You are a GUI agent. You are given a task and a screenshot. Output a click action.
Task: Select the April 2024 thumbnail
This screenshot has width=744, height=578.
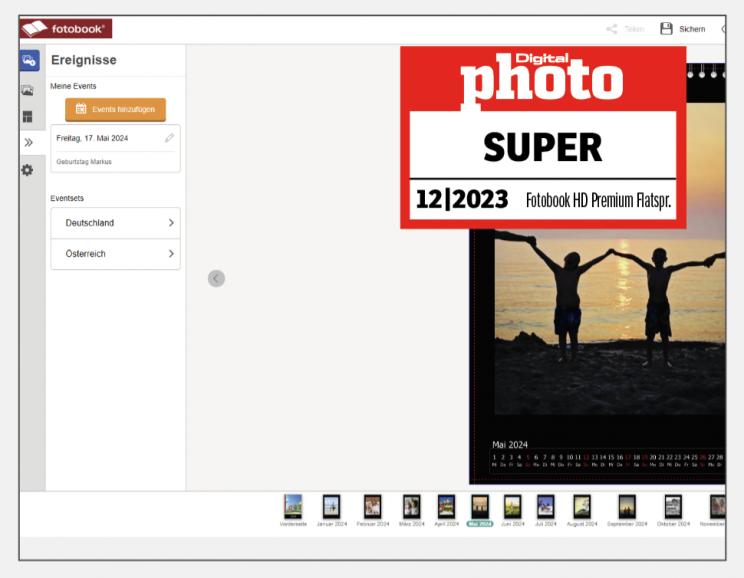(446, 507)
